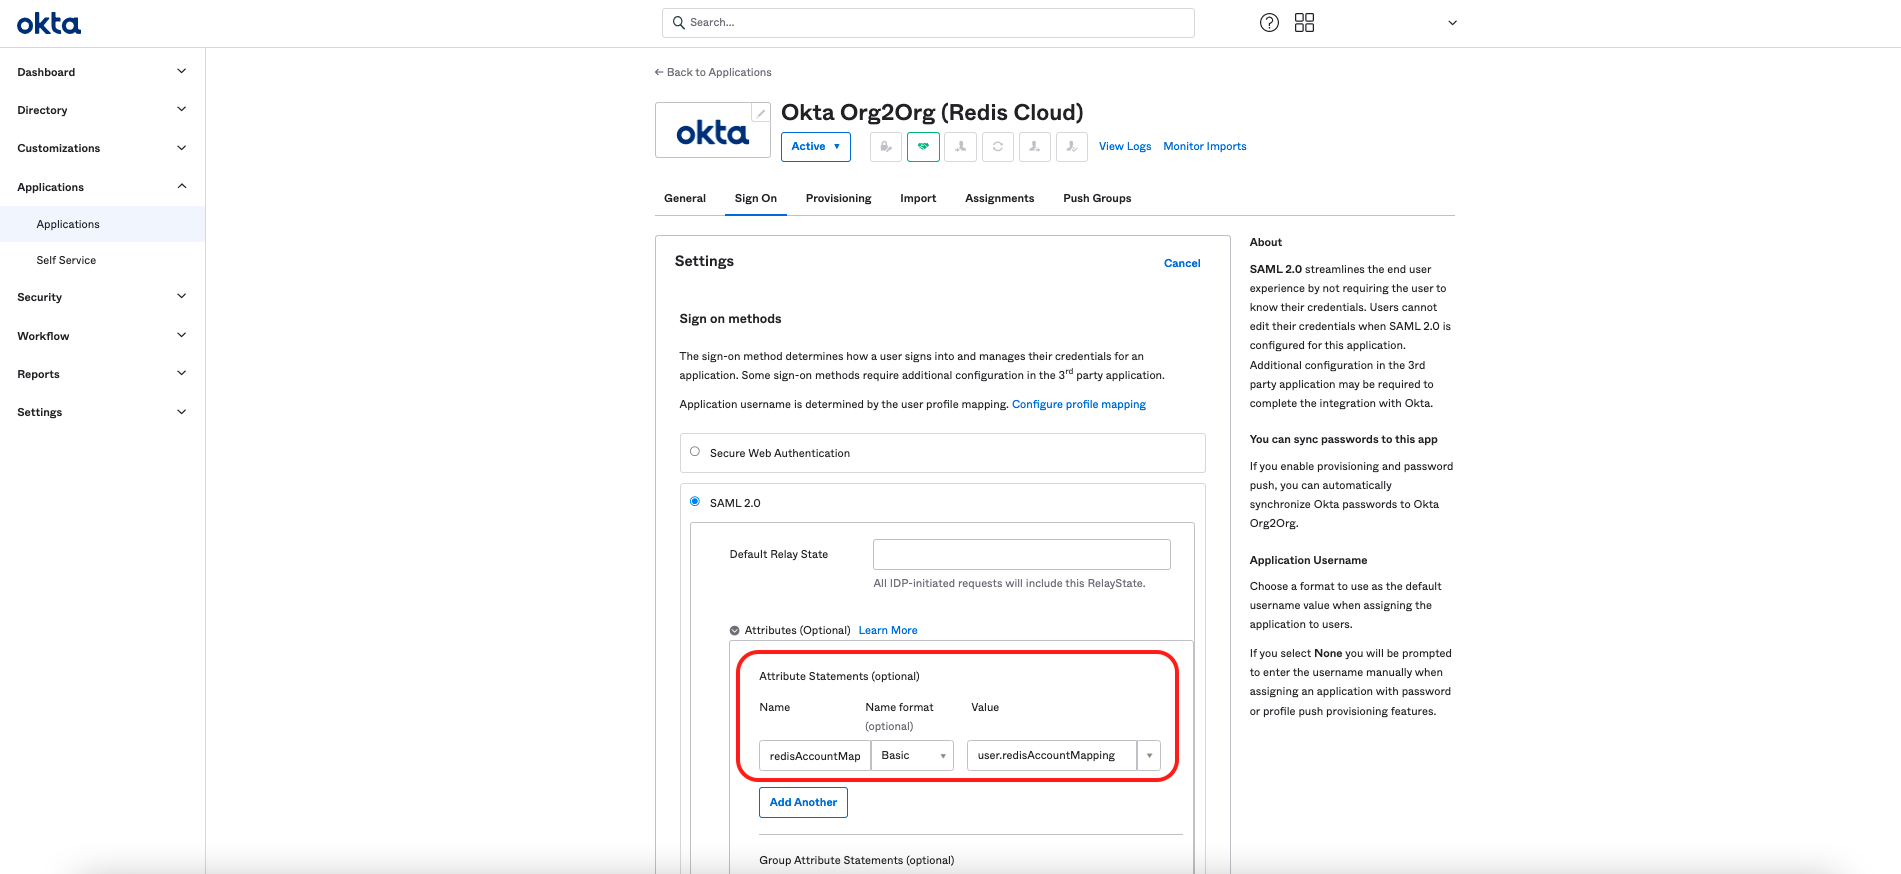Screen dimensions: 1901x874
Task: Open the Active status dropdown
Action: (x=815, y=147)
